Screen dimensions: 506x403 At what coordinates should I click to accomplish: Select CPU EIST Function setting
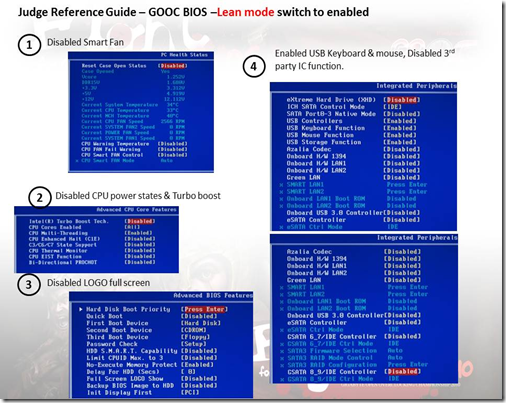(92, 257)
